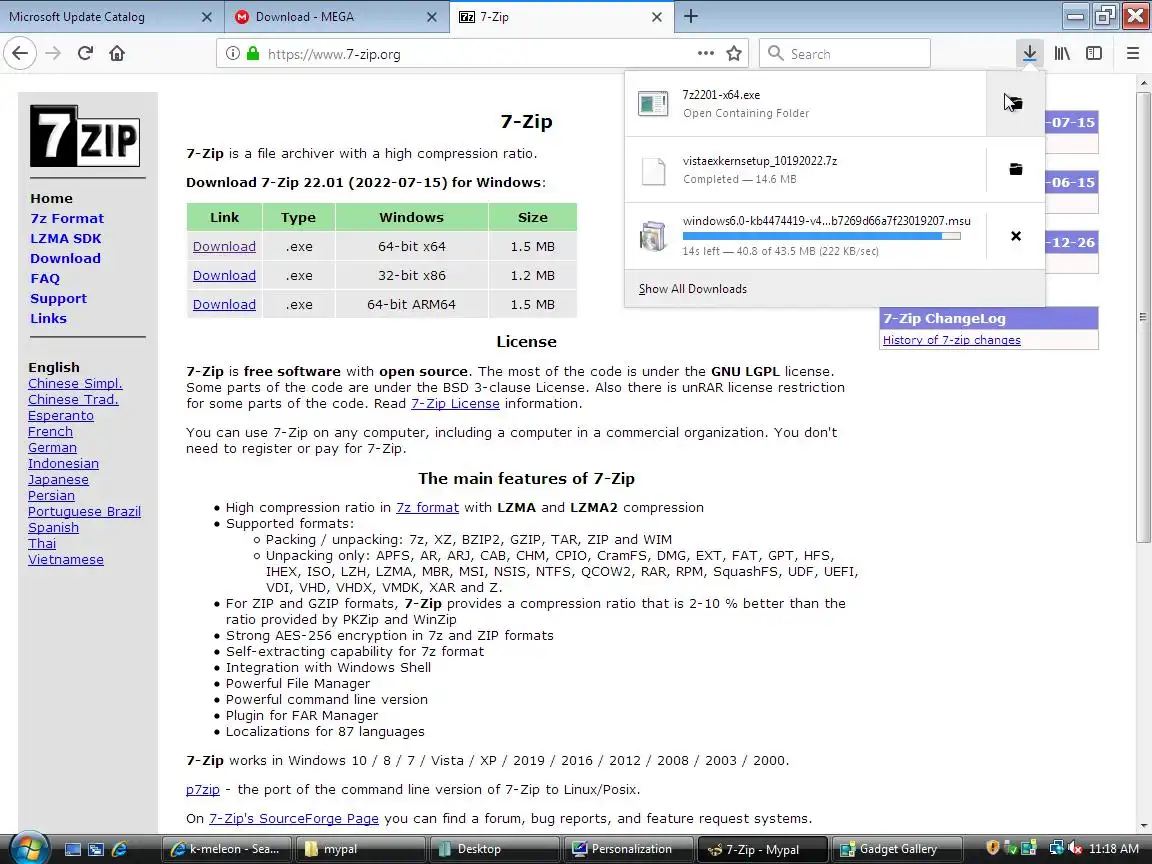The image size is (1152, 864).
Task: Open the Desktop taskbar button
Action: pos(494,849)
